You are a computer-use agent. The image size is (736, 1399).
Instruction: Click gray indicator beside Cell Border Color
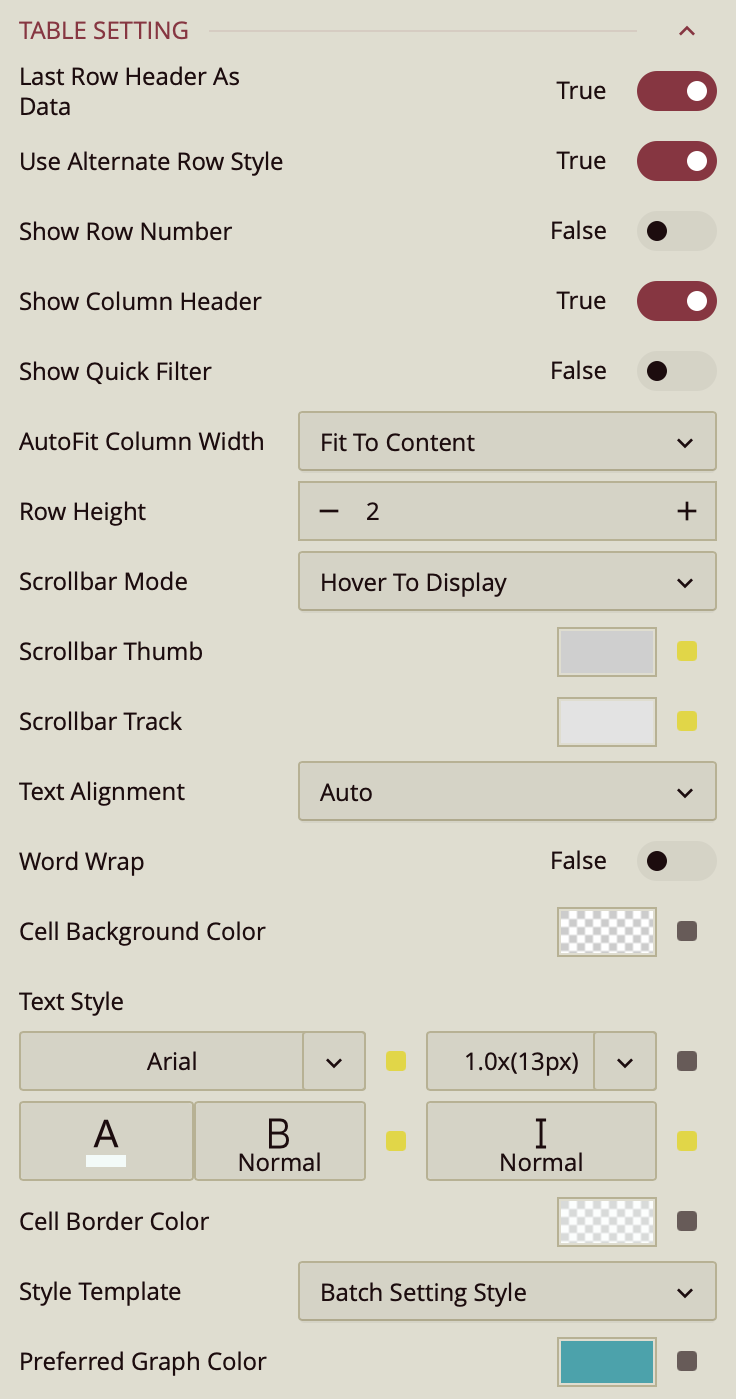click(686, 1221)
